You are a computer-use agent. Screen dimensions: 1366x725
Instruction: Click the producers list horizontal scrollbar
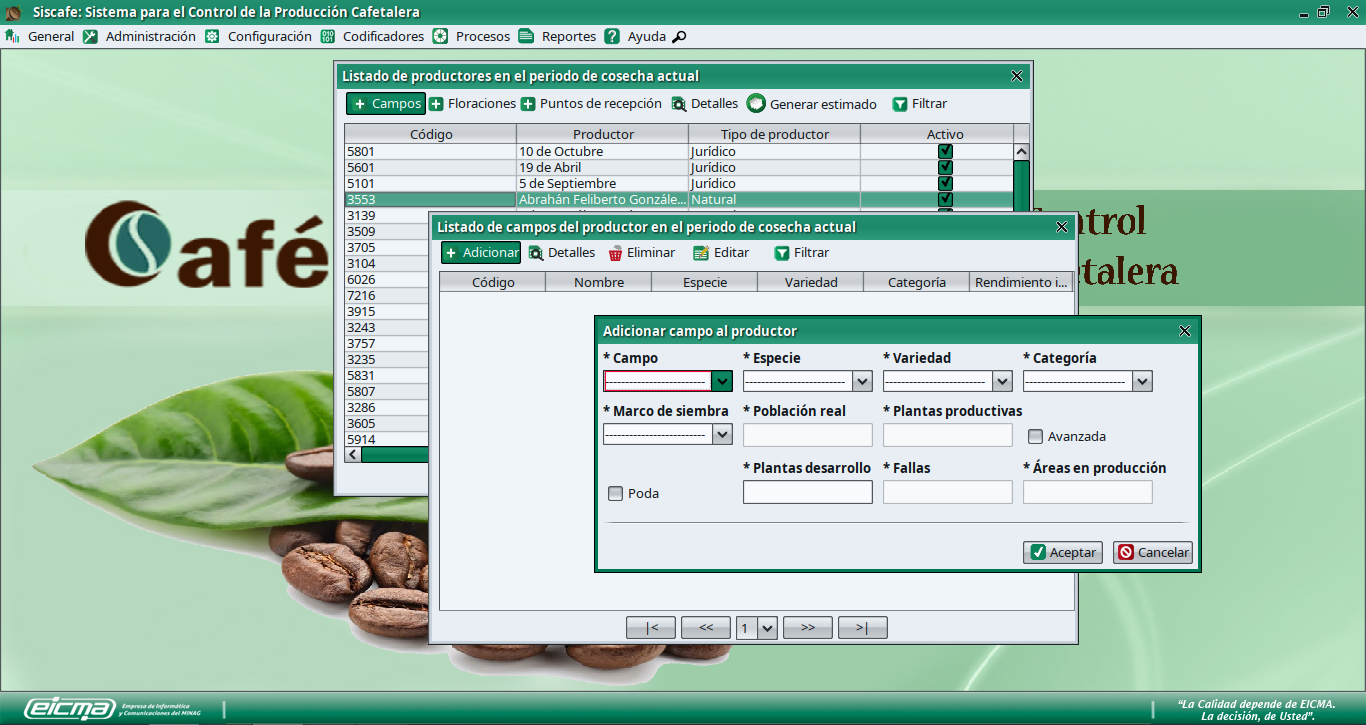[394, 455]
